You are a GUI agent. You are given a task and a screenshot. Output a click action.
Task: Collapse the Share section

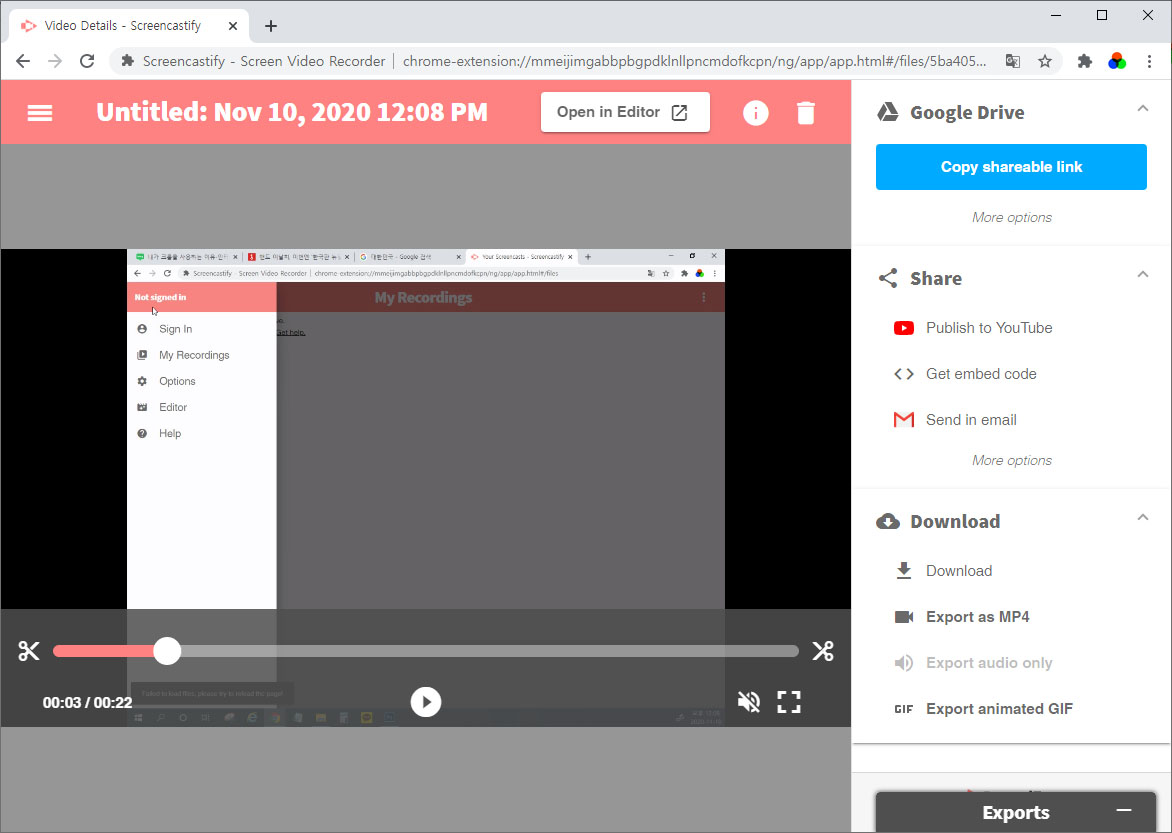click(1142, 274)
